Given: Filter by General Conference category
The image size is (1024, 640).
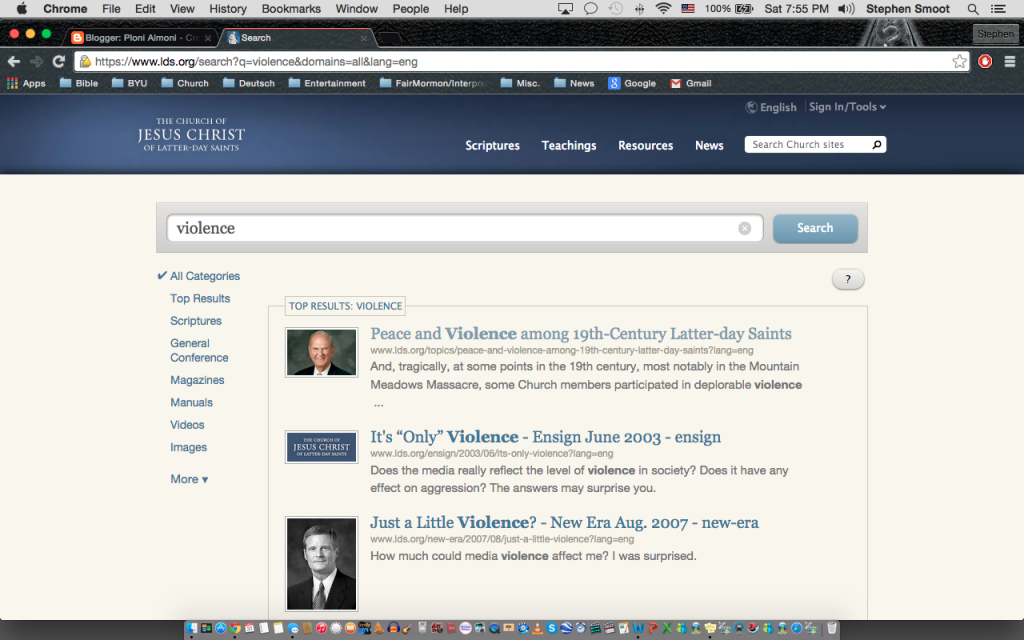Looking at the screenshot, I should coord(199,350).
